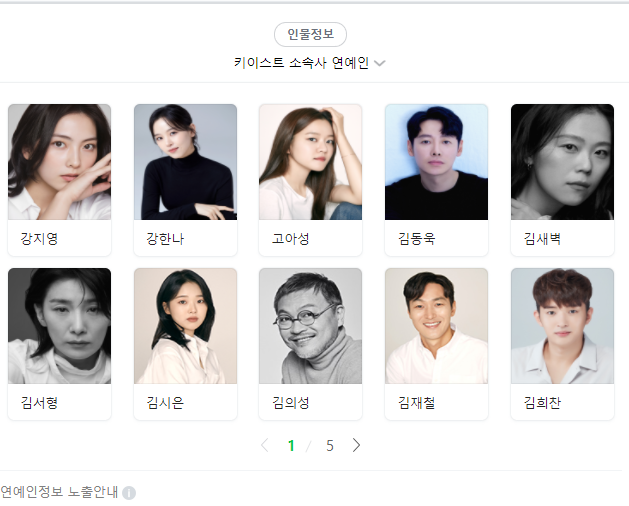Open the info icon beside 연예인정보 노출안내
The height and width of the screenshot is (506, 629).
pyautogui.click(x=129, y=492)
